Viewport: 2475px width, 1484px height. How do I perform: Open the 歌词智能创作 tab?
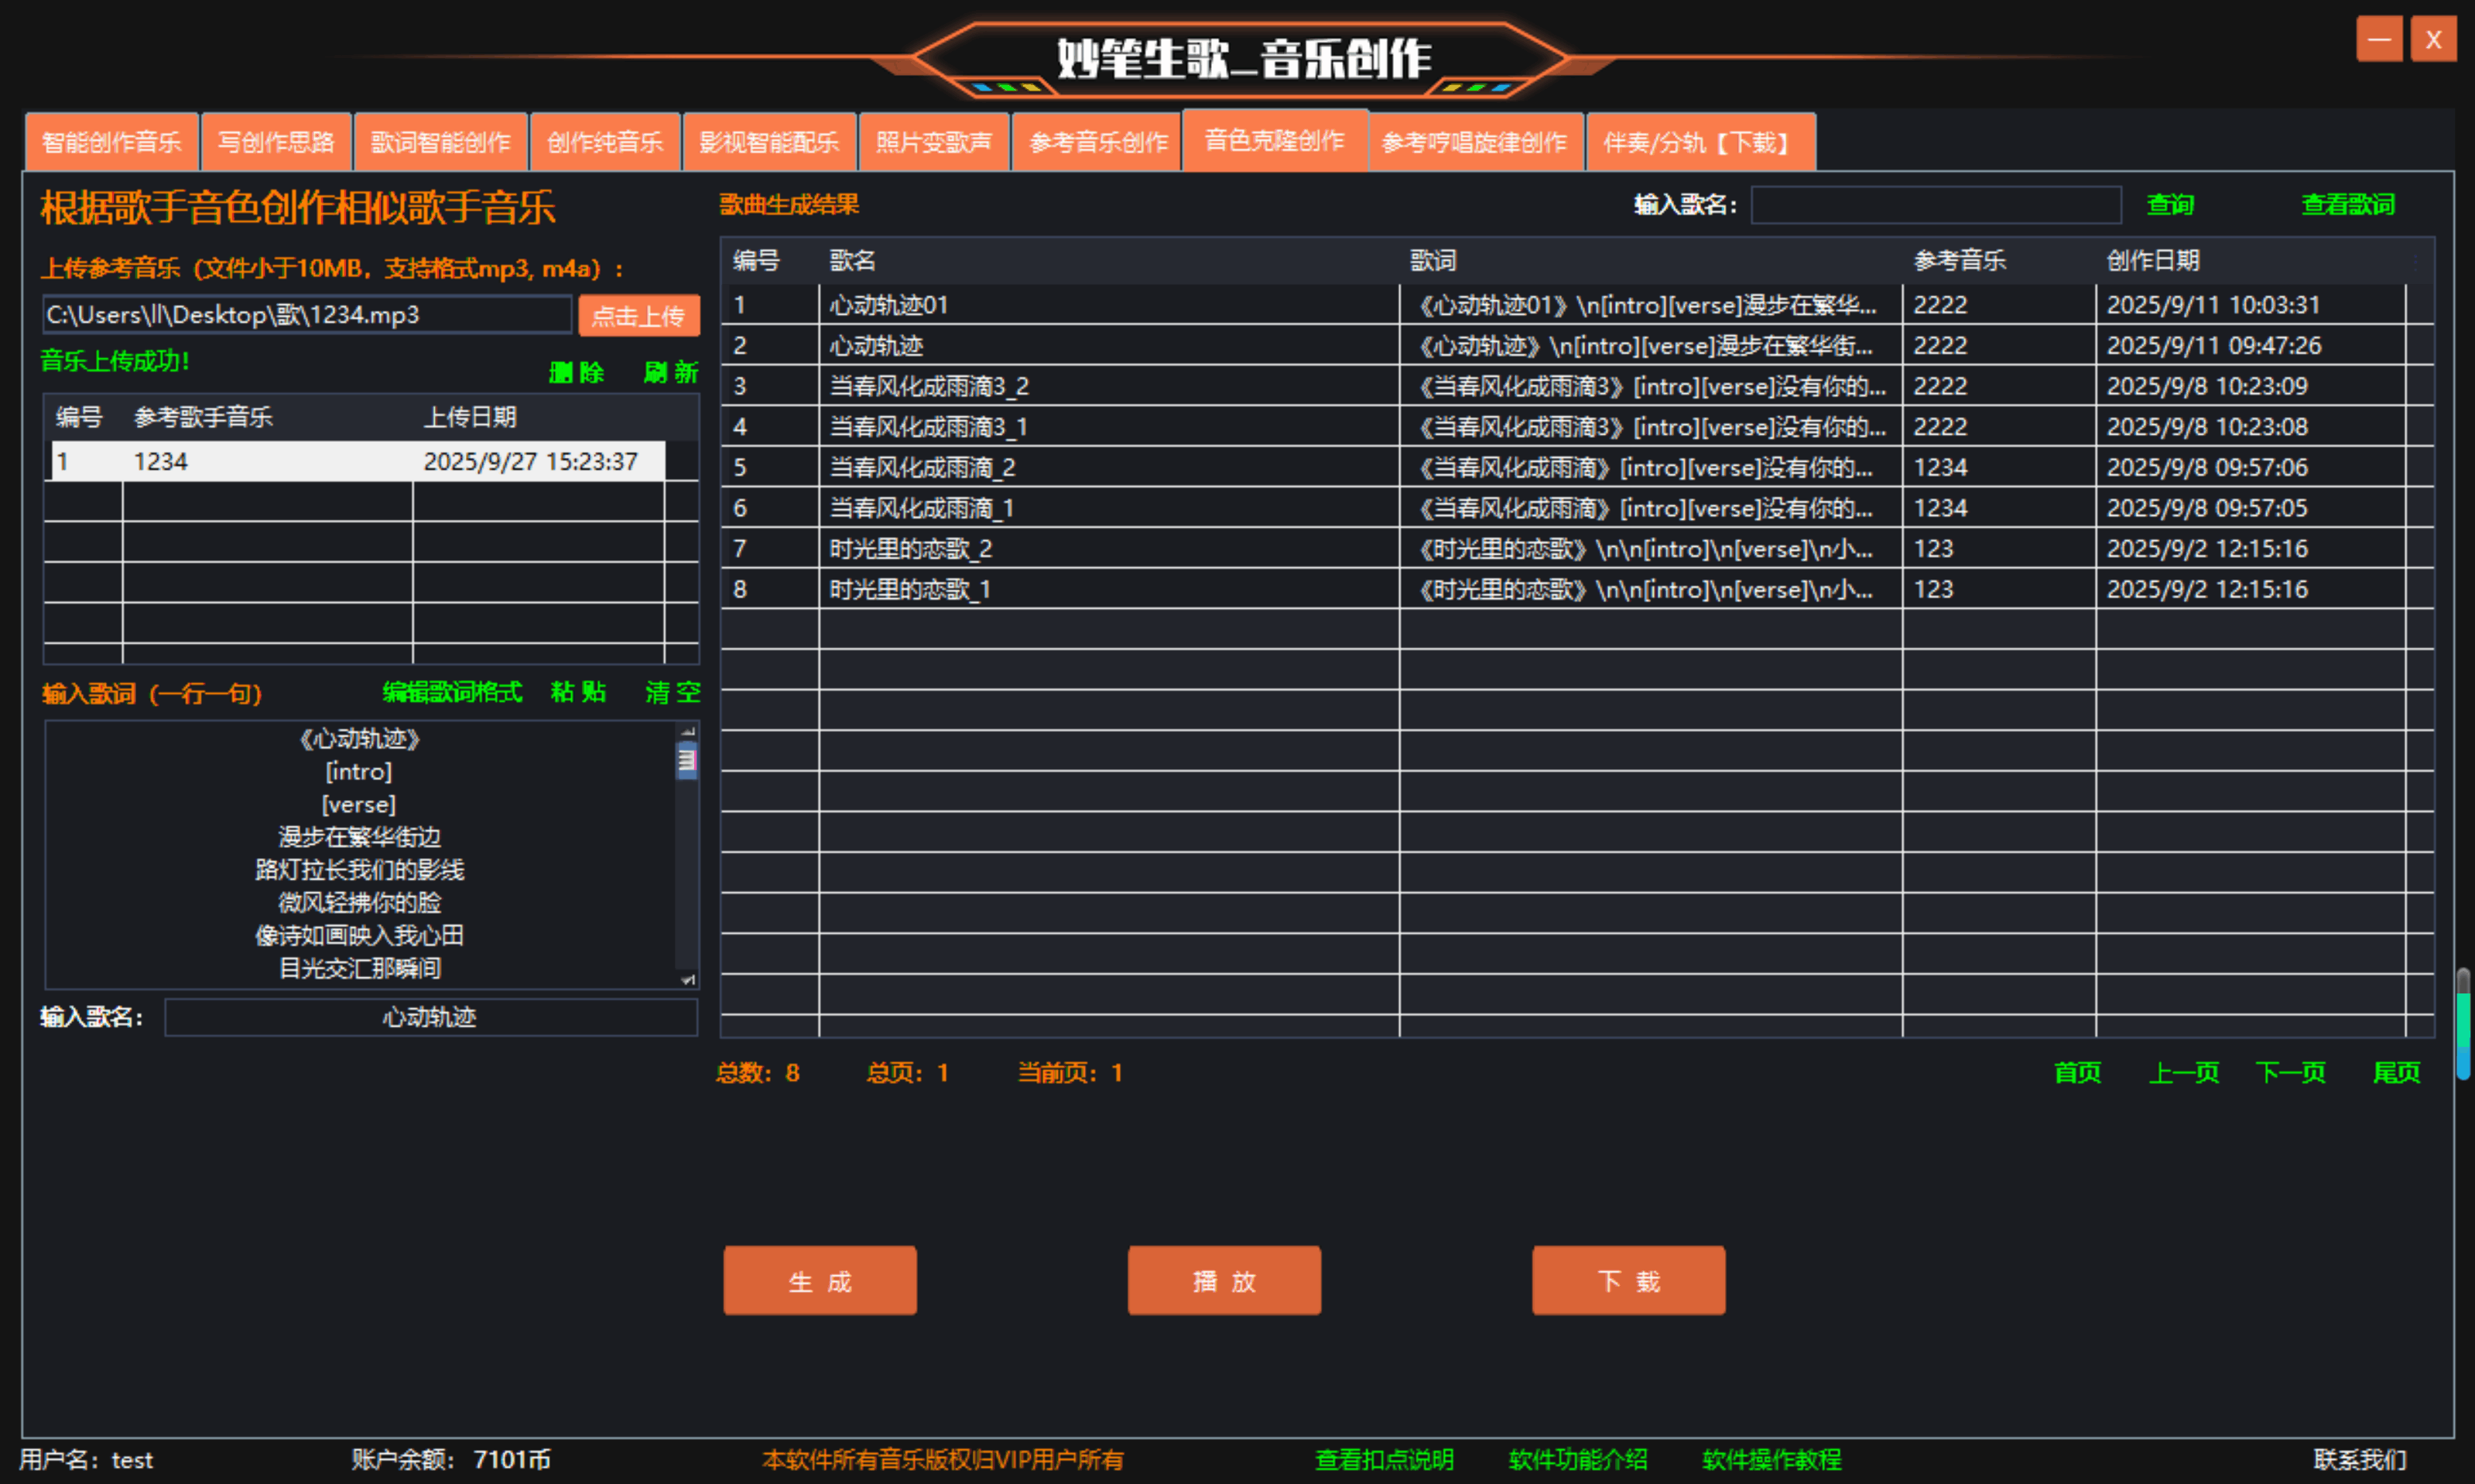440,142
